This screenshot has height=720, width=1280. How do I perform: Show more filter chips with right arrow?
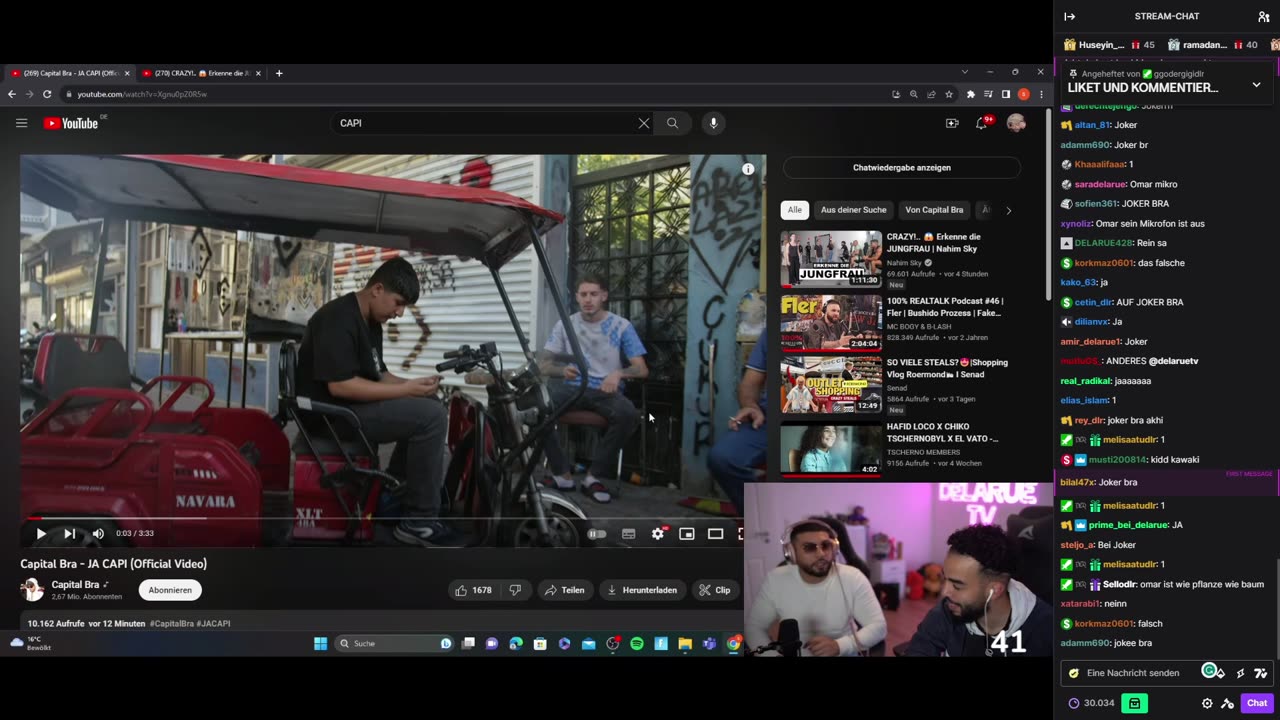(1008, 210)
